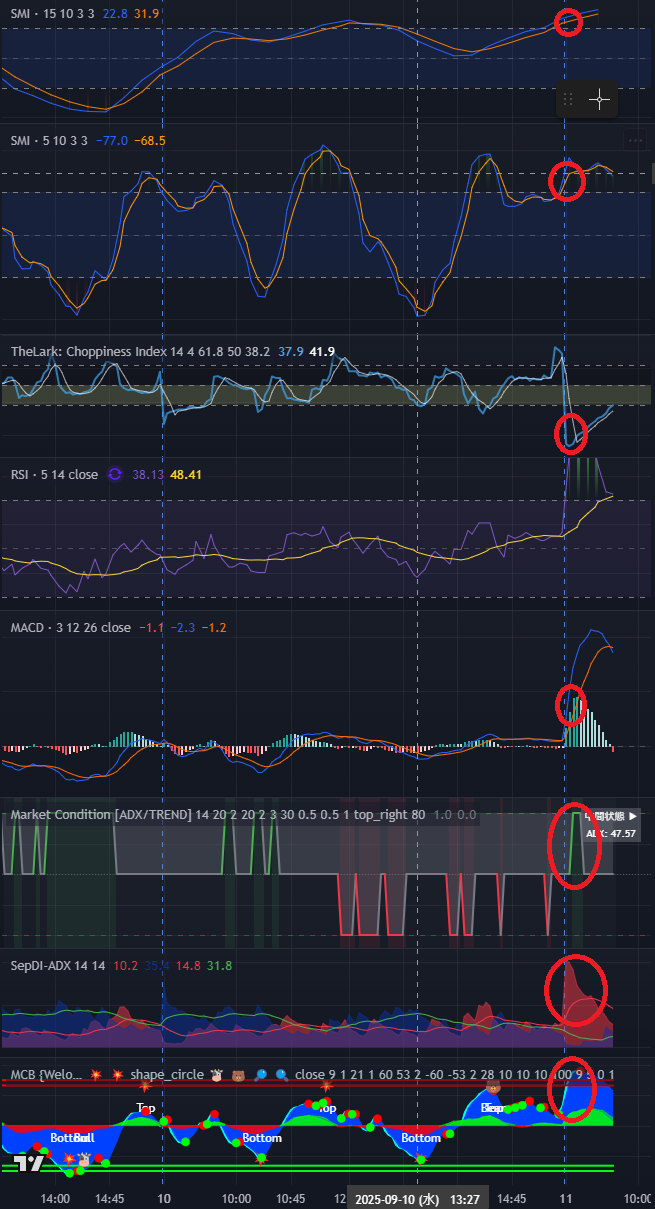Viewport: 655px width, 1209px height.
Task: Click the MACD signal value -1.2
Action: pyautogui.click(x=213, y=627)
